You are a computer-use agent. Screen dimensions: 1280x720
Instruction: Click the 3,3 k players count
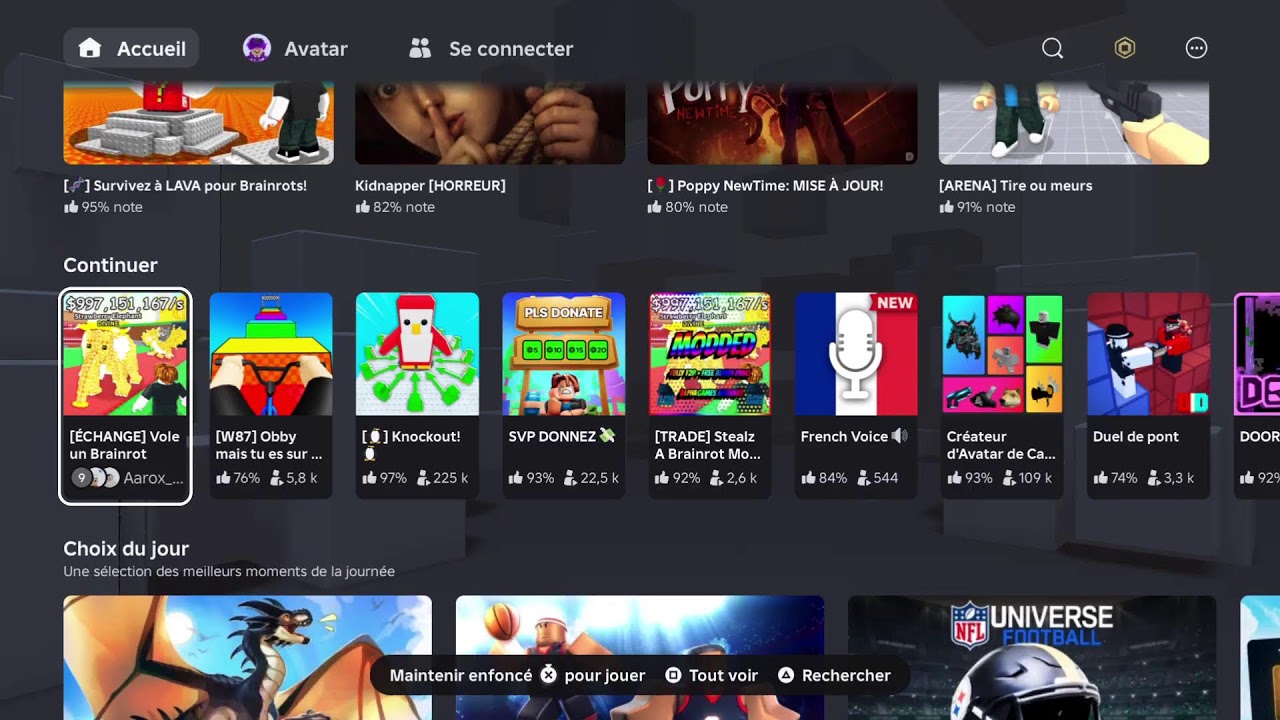click(1172, 478)
